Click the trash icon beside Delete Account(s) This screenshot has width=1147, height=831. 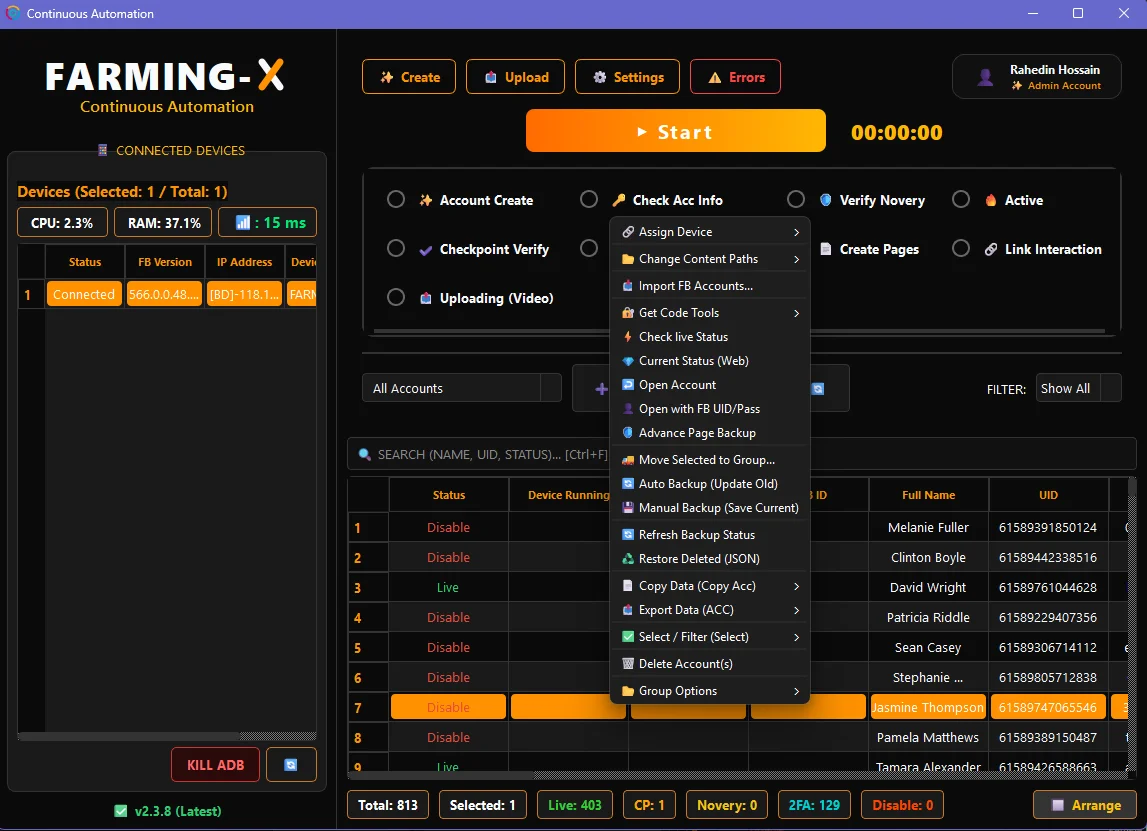tap(628, 663)
